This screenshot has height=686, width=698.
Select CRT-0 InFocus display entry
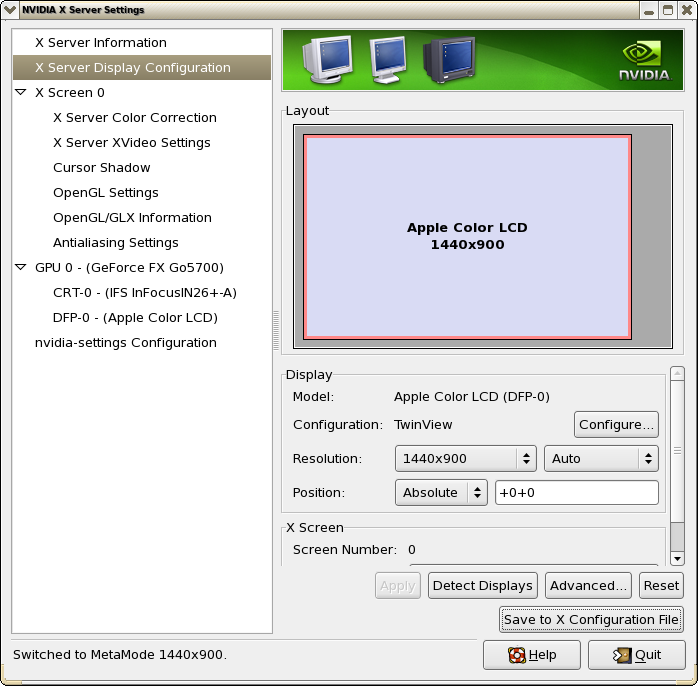click(144, 292)
